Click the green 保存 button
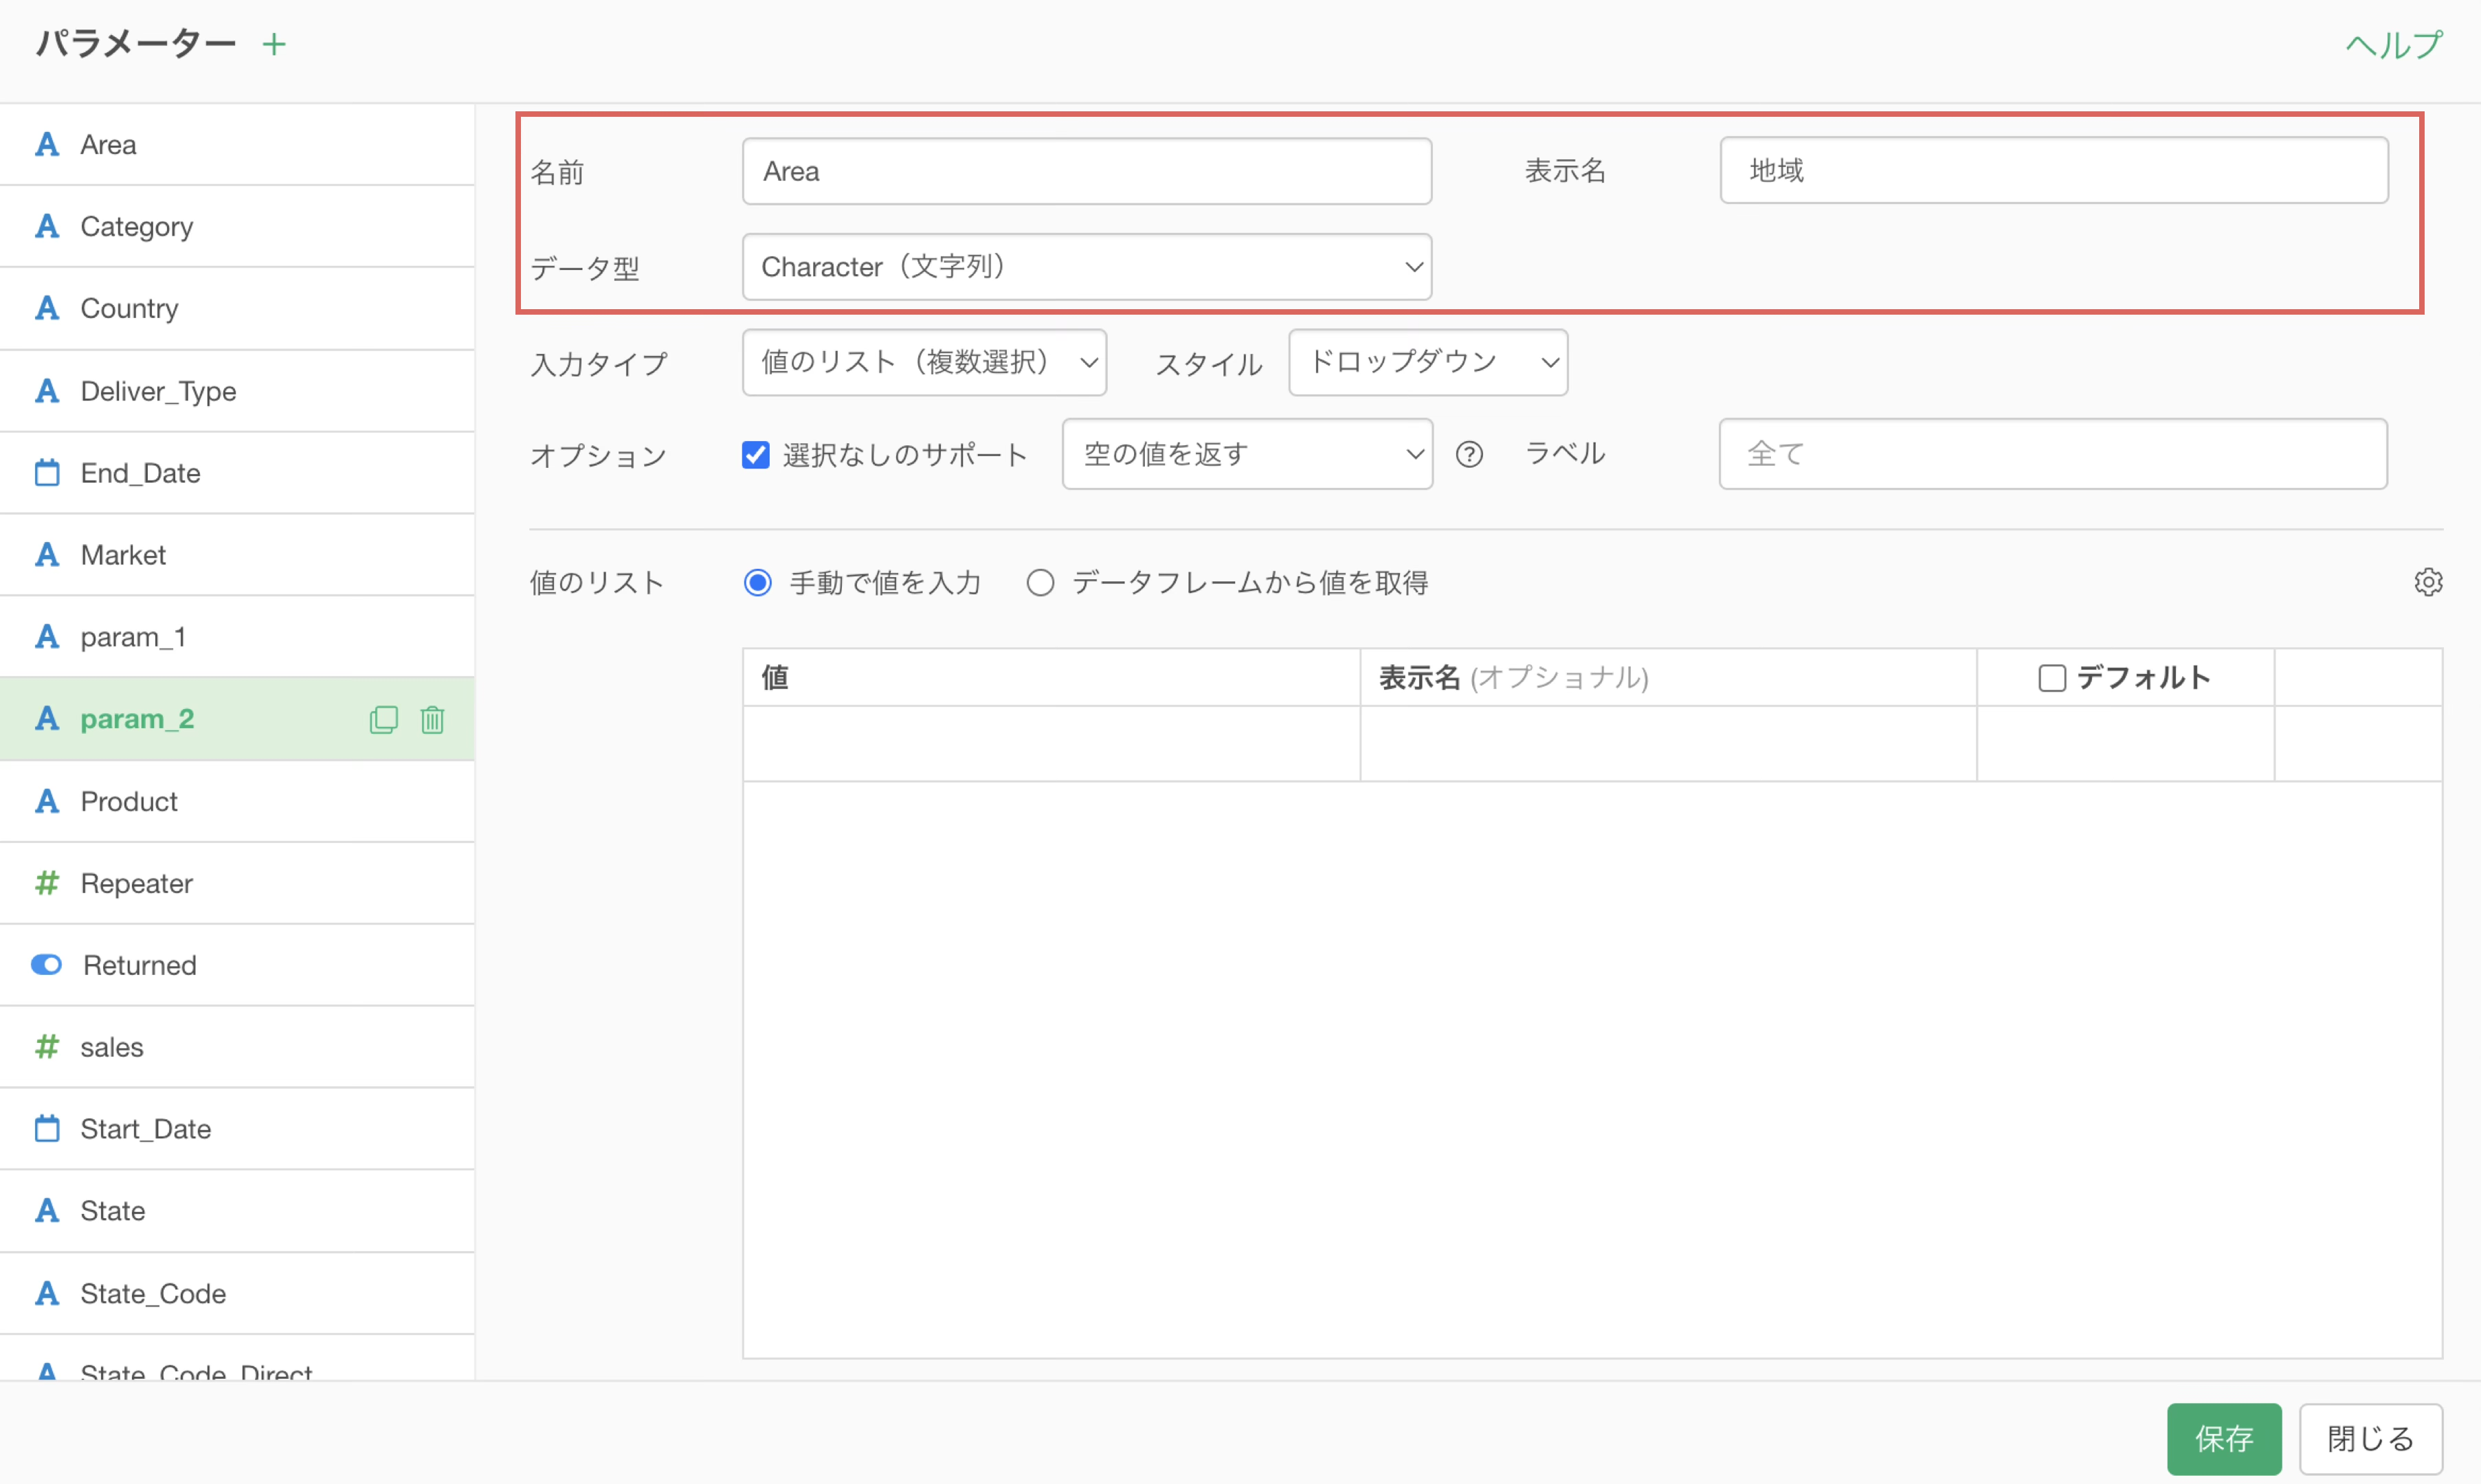The width and height of the screenshot is (2481, 1484). coord(2223,1438)
